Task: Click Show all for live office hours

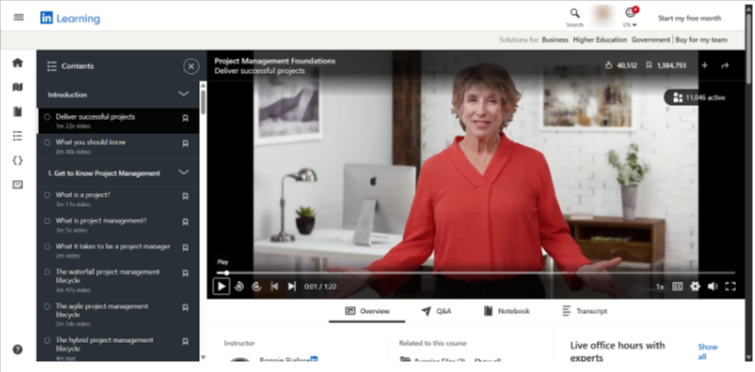Action: point(707,352)
